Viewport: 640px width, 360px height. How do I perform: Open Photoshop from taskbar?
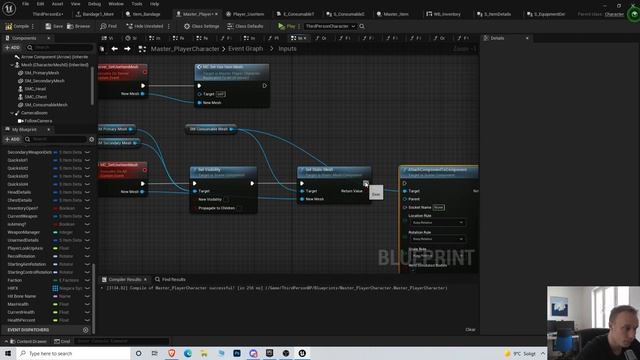pos(237,353)
